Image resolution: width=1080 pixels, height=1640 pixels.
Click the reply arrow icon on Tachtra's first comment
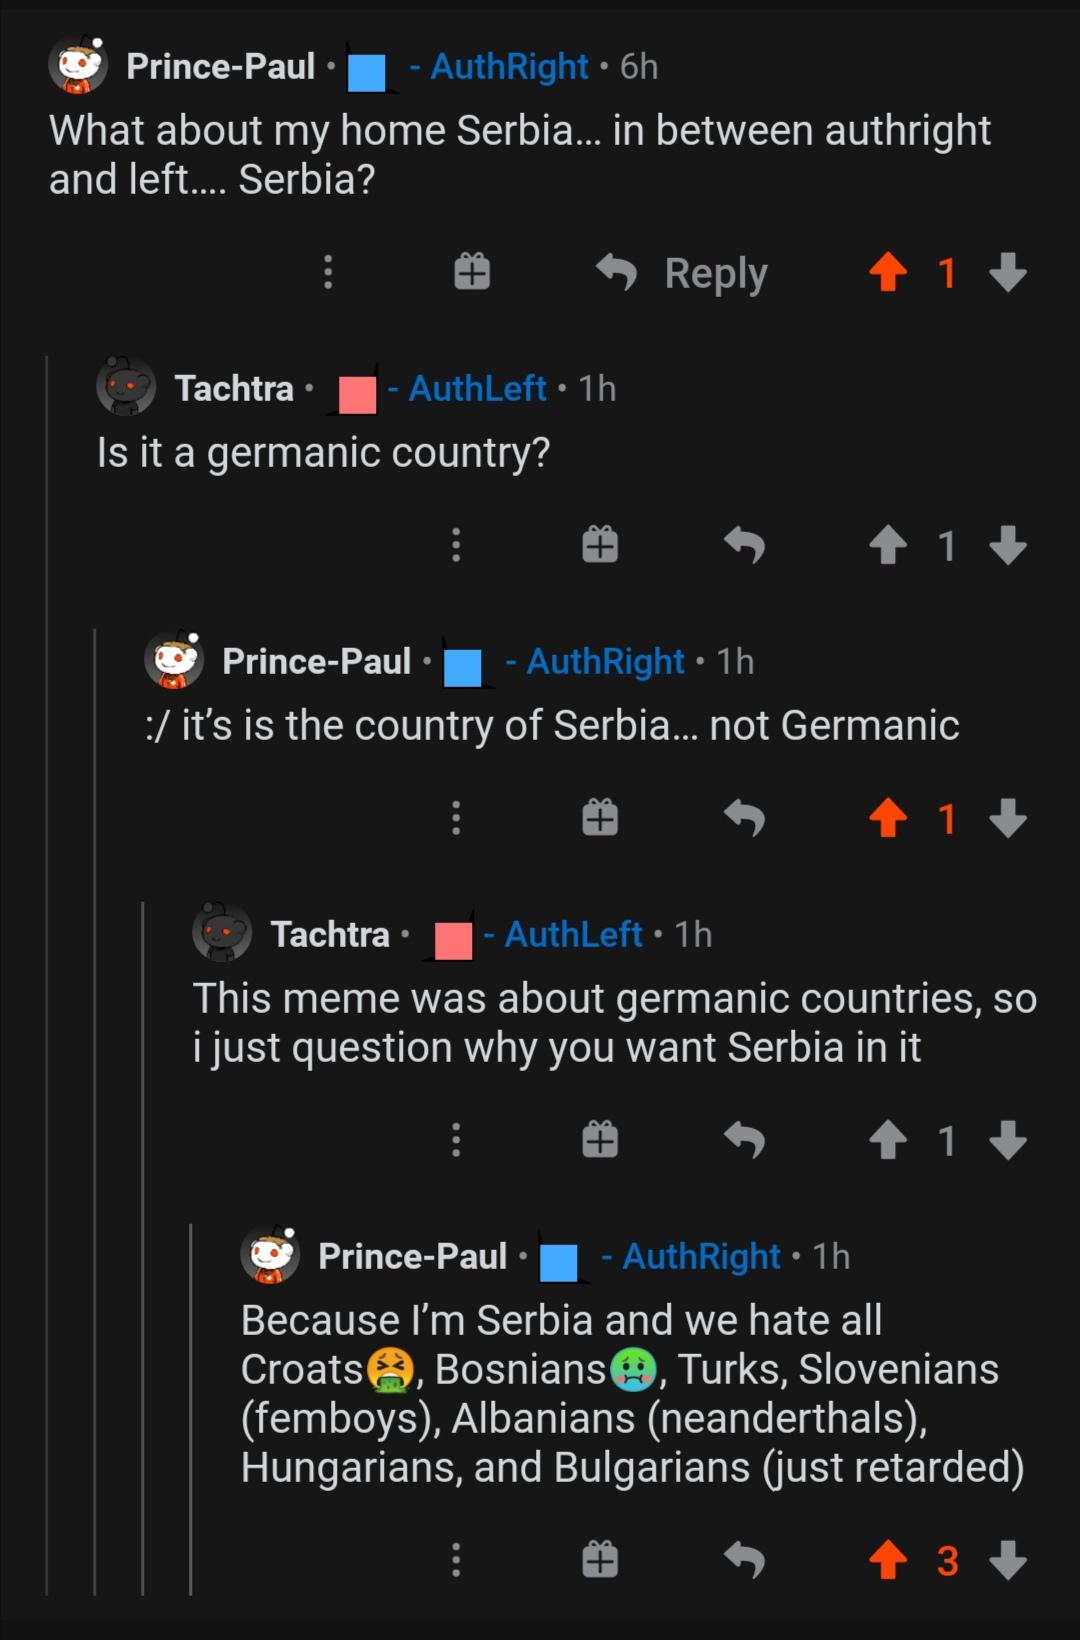click(745, 543)
